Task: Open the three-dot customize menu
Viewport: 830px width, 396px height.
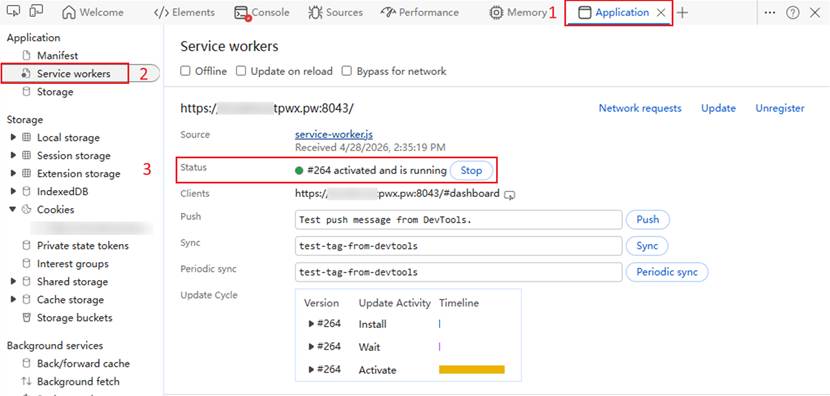Action: 771,13
